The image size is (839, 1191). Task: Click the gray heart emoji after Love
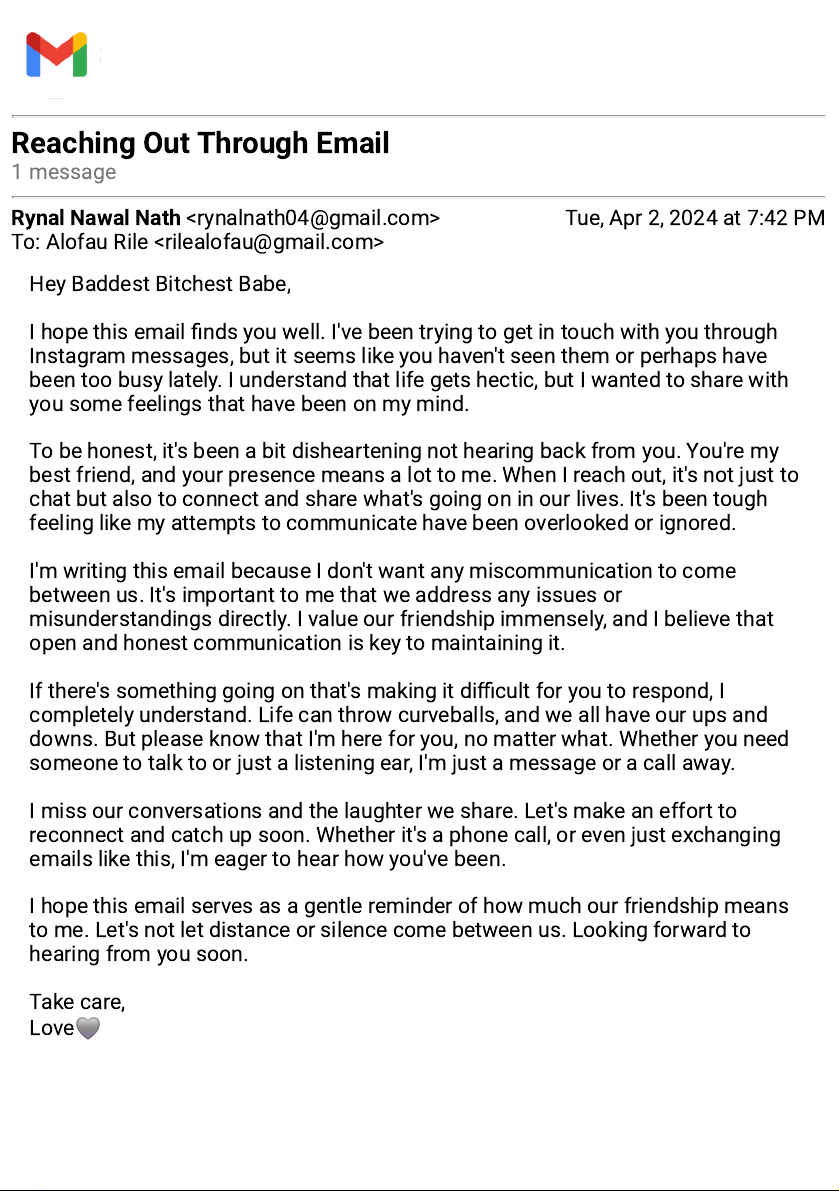tap(88, 1028)
